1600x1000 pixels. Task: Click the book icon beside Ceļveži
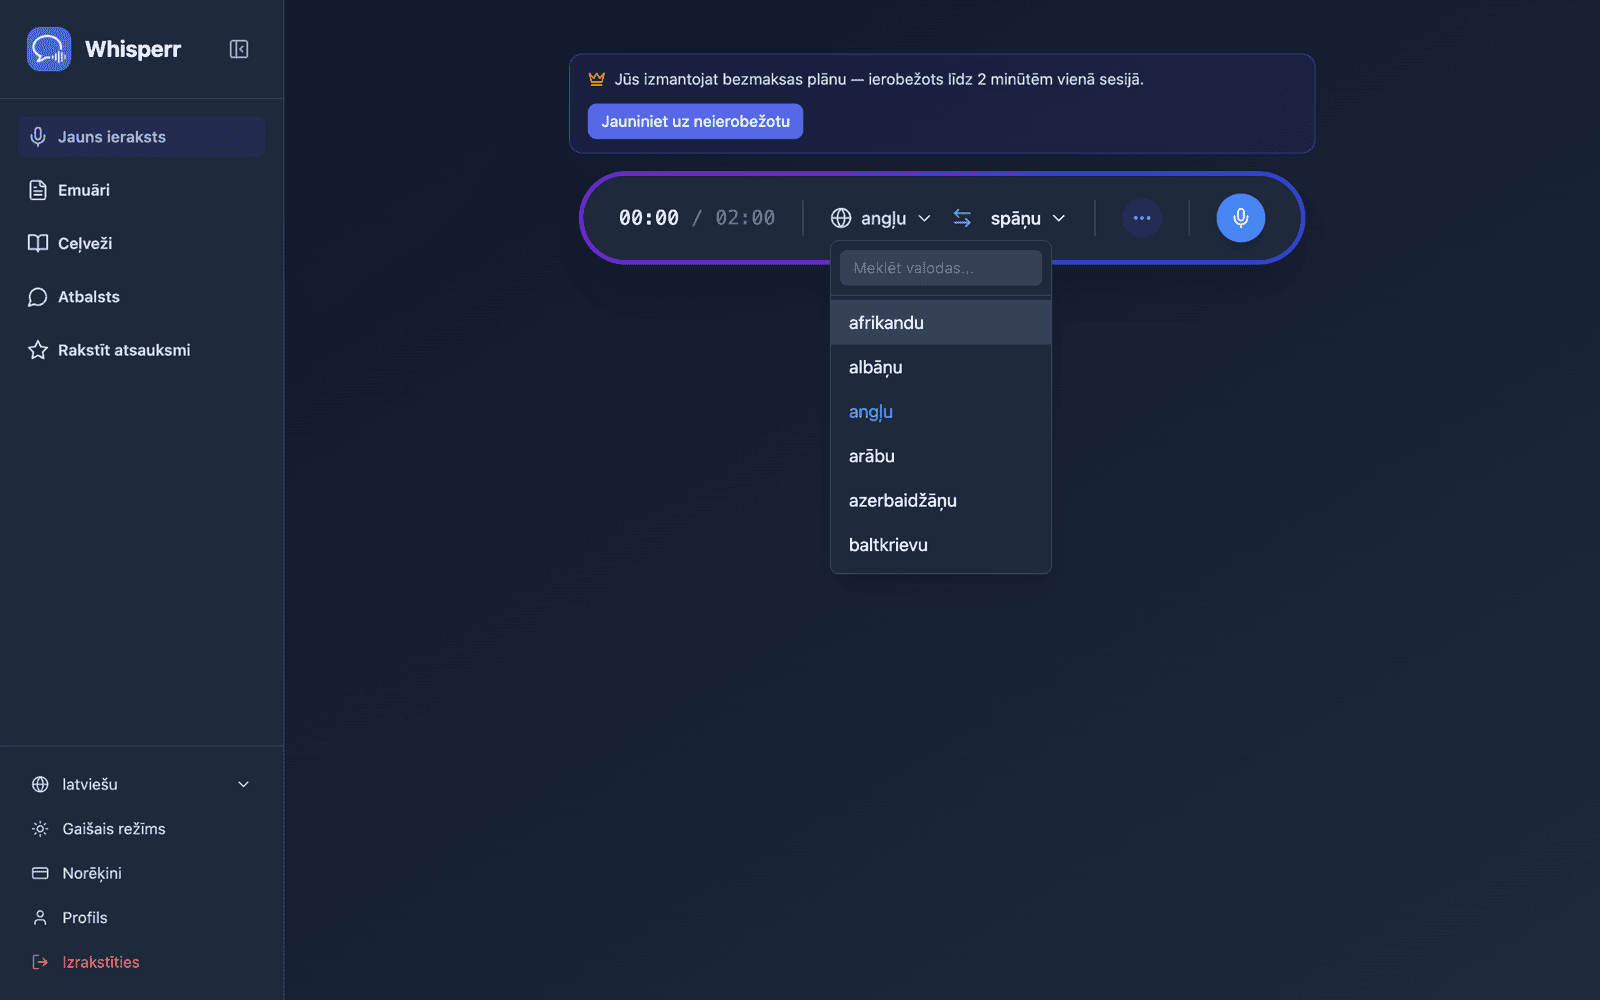click(x=38, y=243)
